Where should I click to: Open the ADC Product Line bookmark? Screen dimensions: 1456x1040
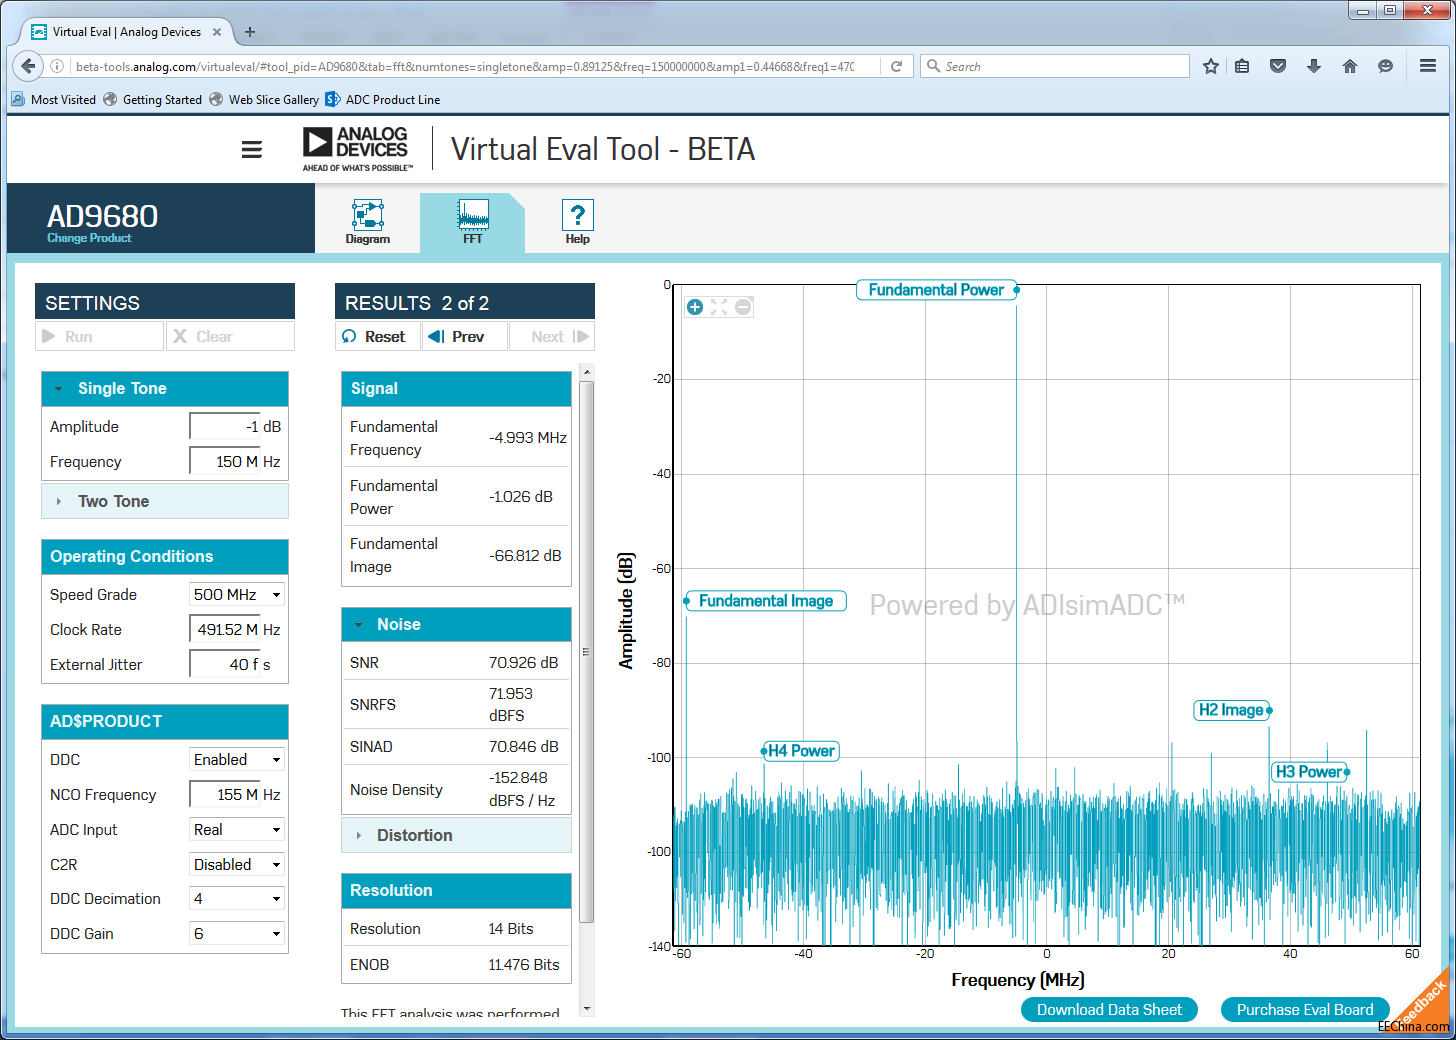[x=383, y=99]
